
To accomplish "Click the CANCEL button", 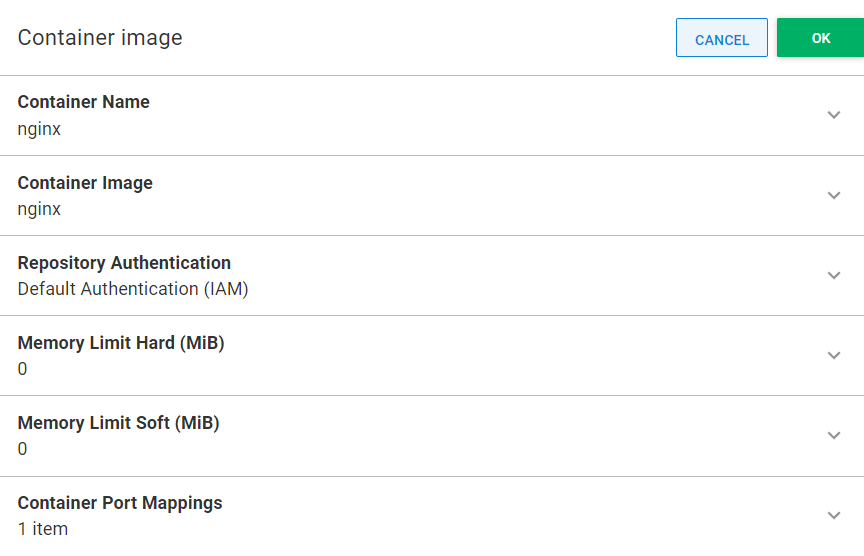I will 721,38.
